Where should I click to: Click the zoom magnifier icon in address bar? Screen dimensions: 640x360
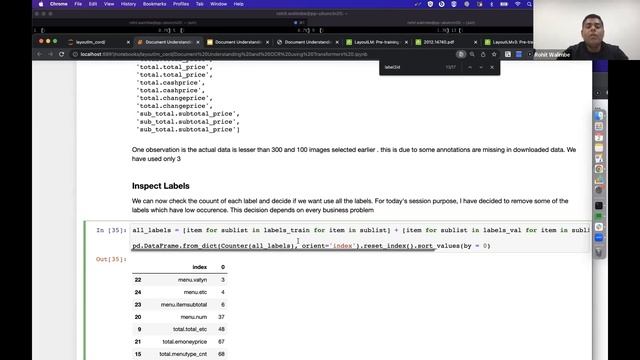pos(472,54)
